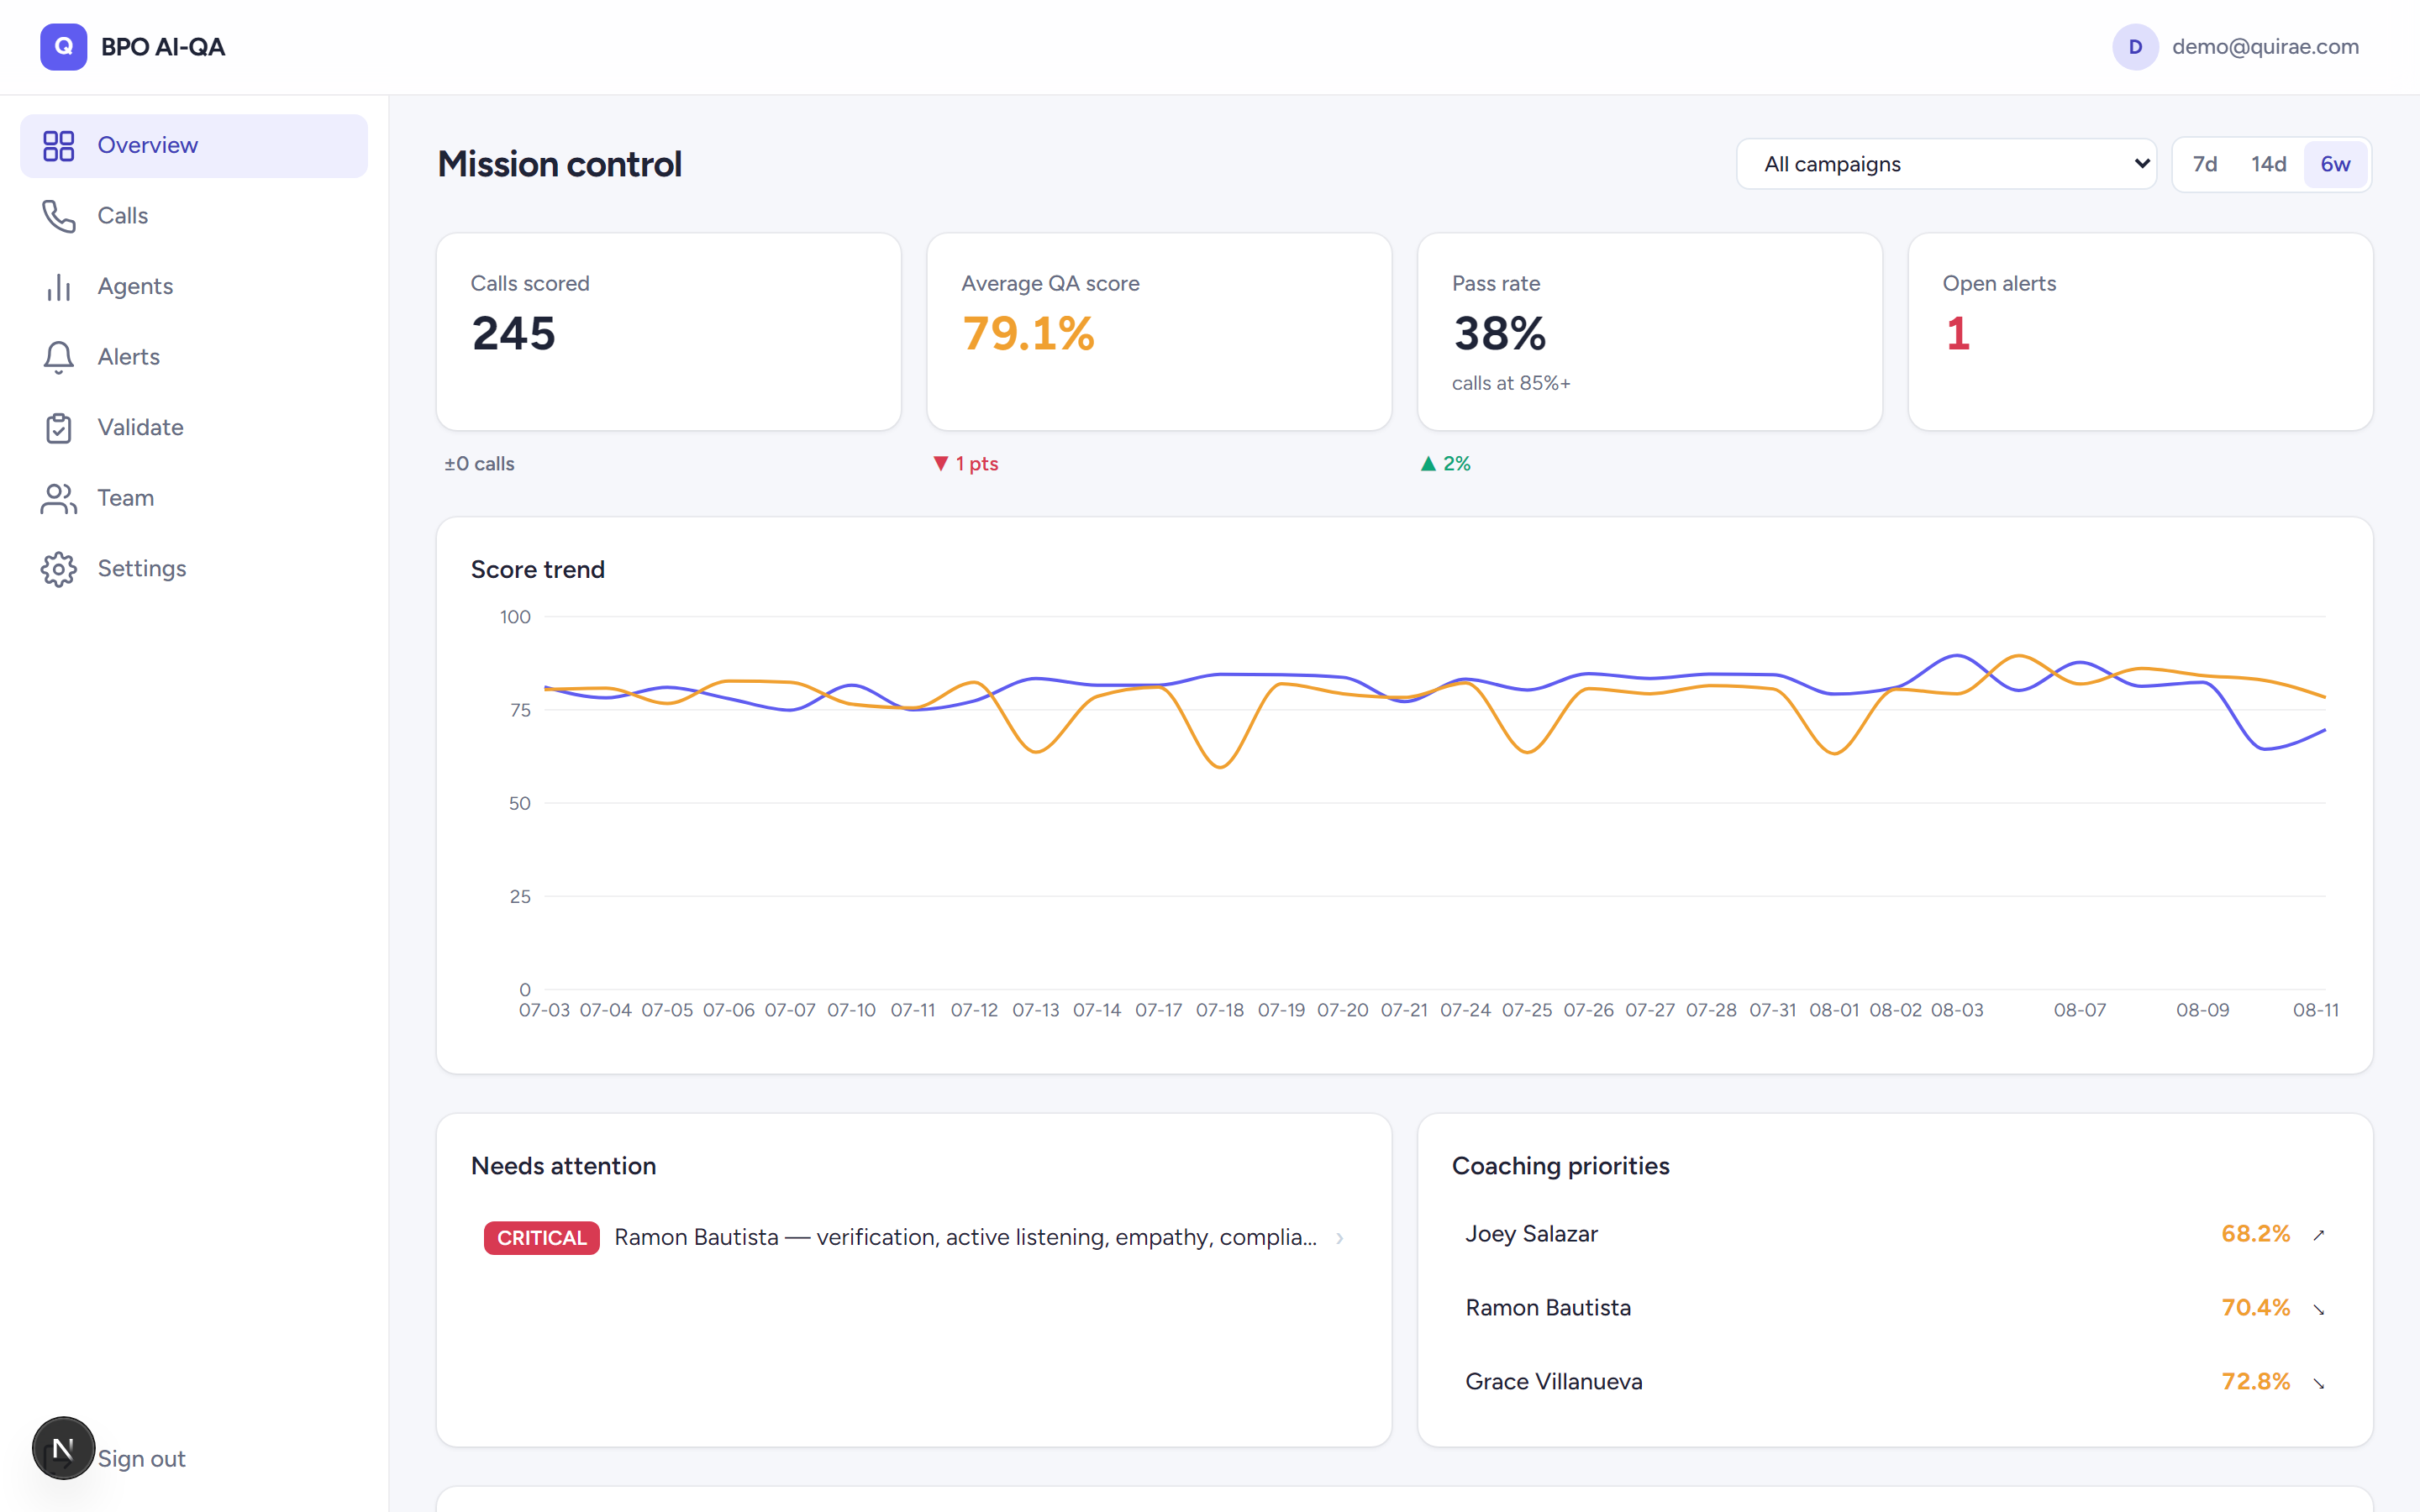Open Grace Villanueva coaching entry
The height and width of the screenshot is (1512, 2420).
click(x=1895, y=1382)
